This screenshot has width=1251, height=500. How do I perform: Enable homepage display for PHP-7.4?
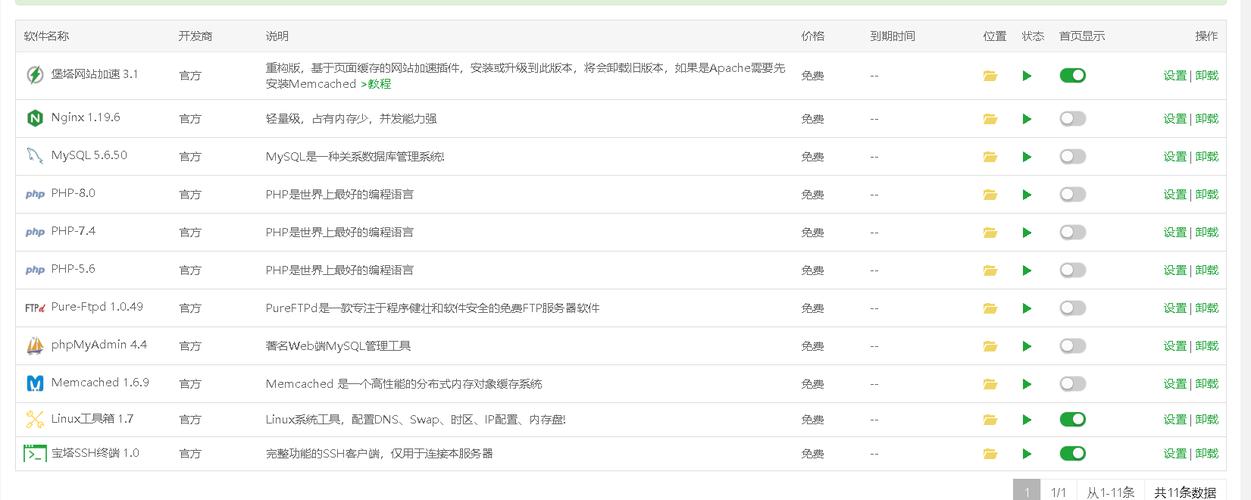[1073, 233]
